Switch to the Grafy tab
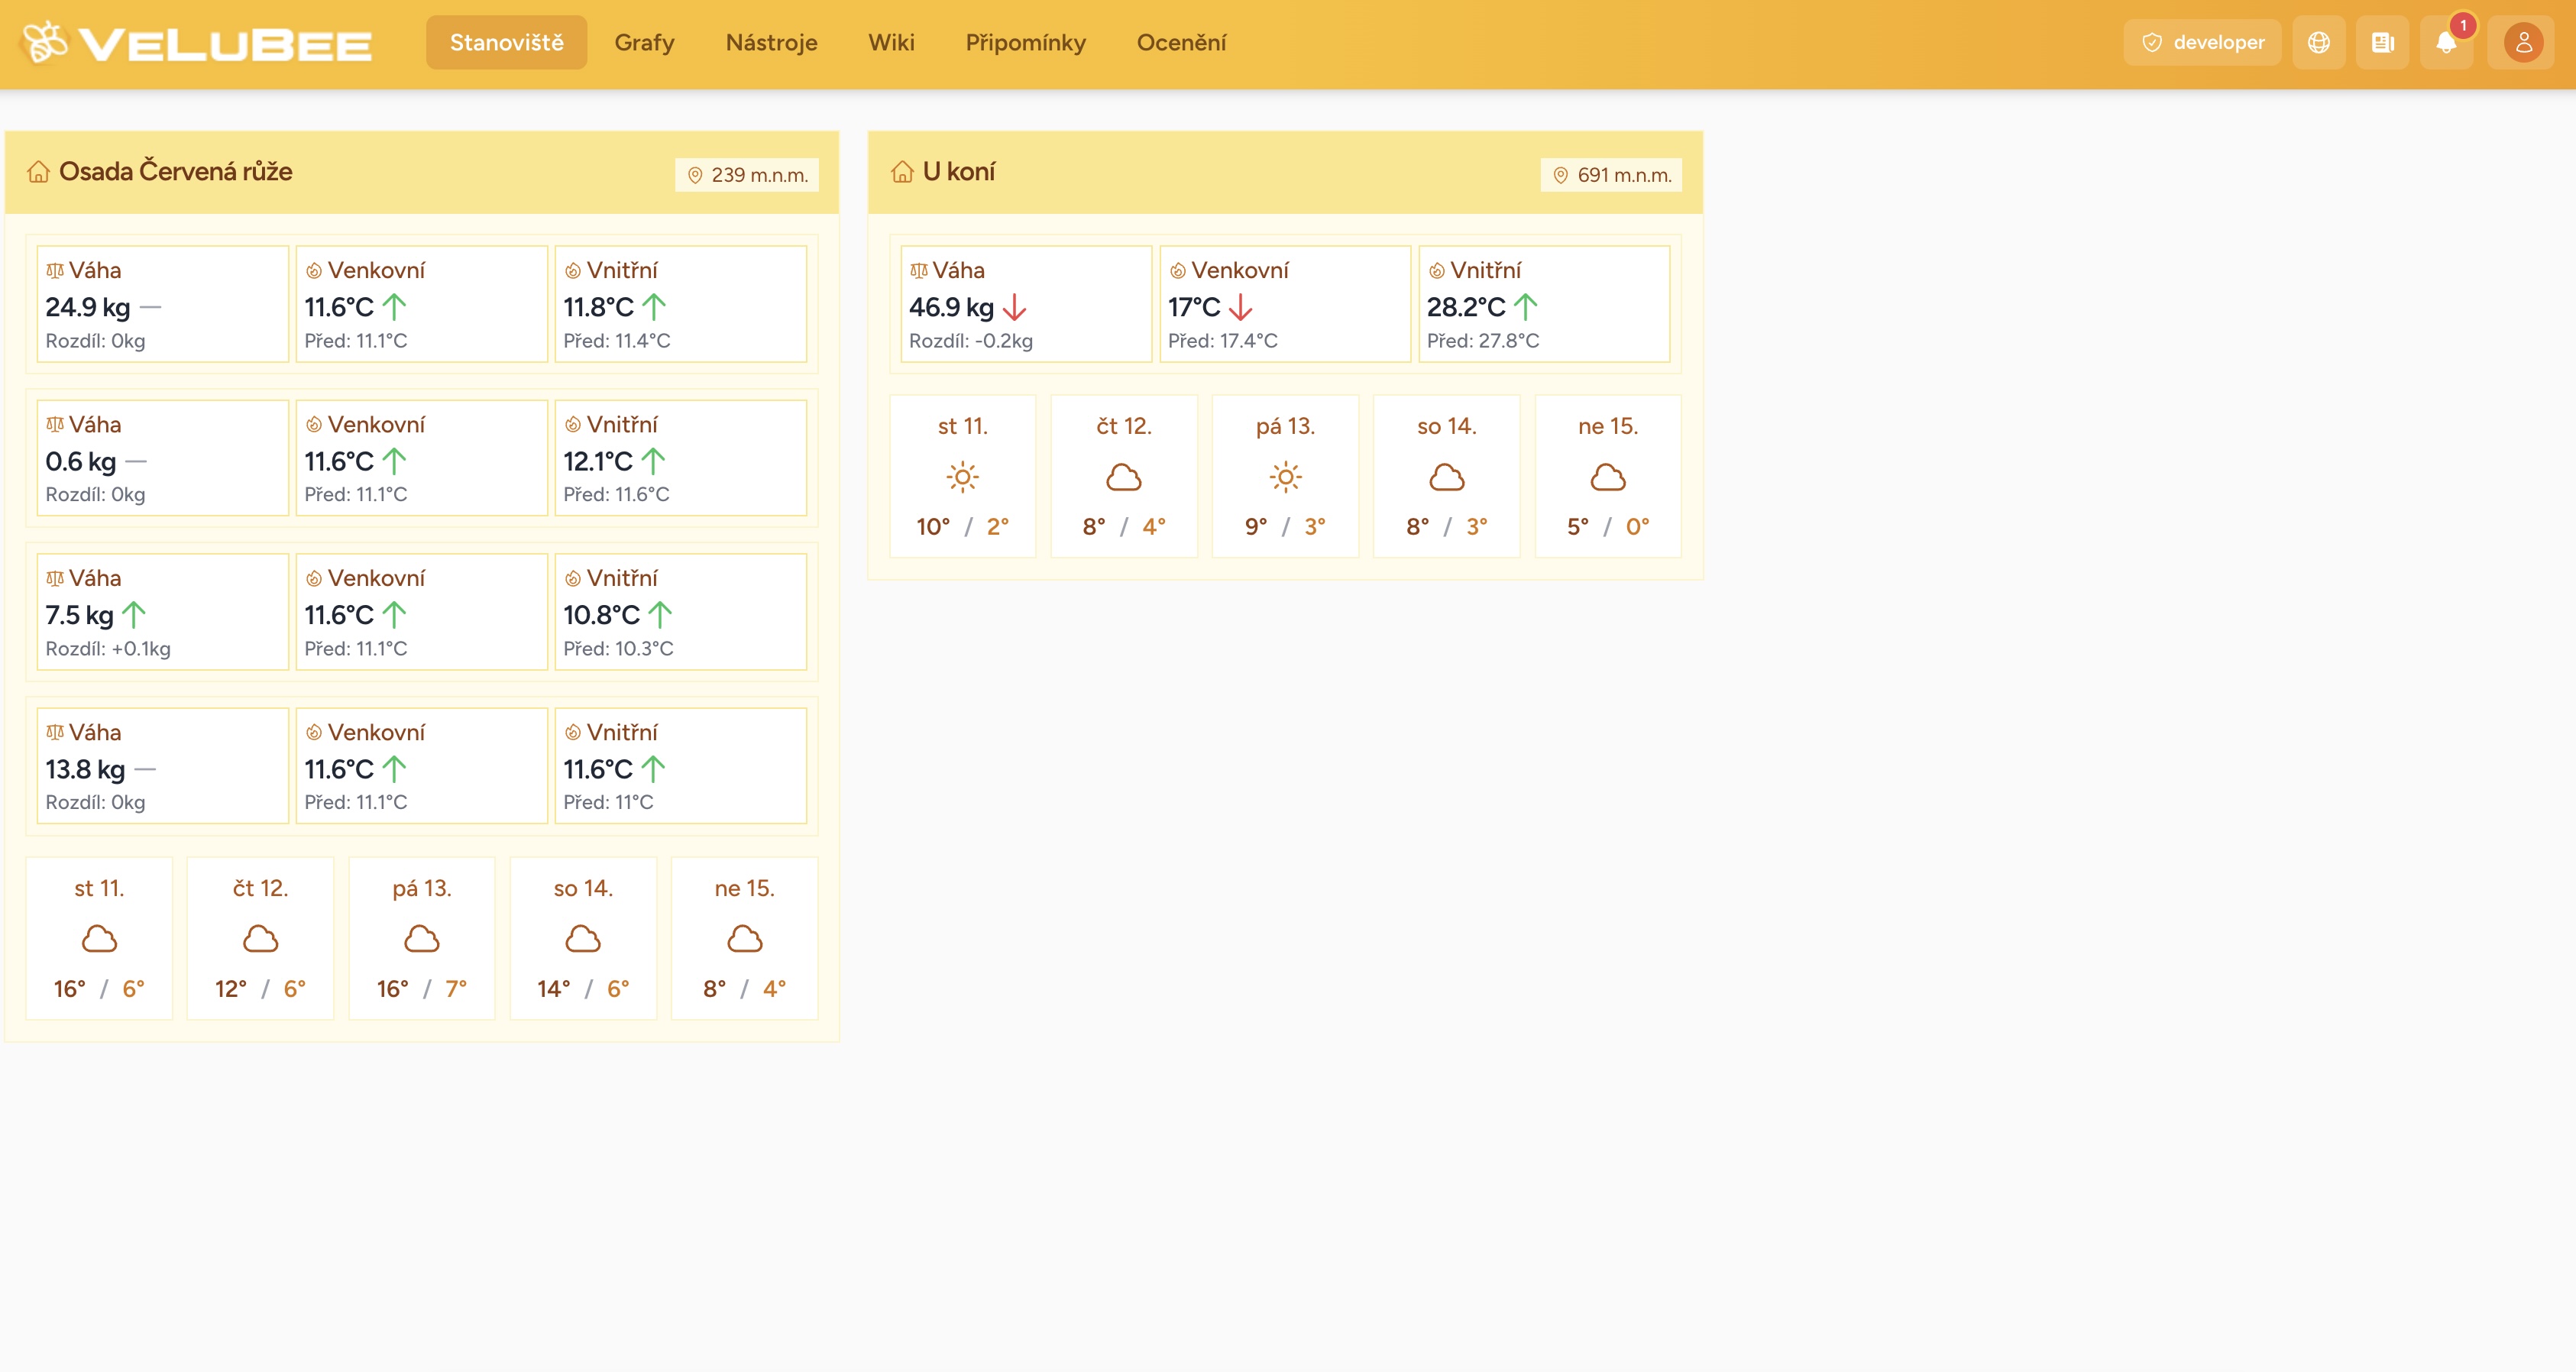Viewport: 2576px width, 1372px height. click(645, 42)
